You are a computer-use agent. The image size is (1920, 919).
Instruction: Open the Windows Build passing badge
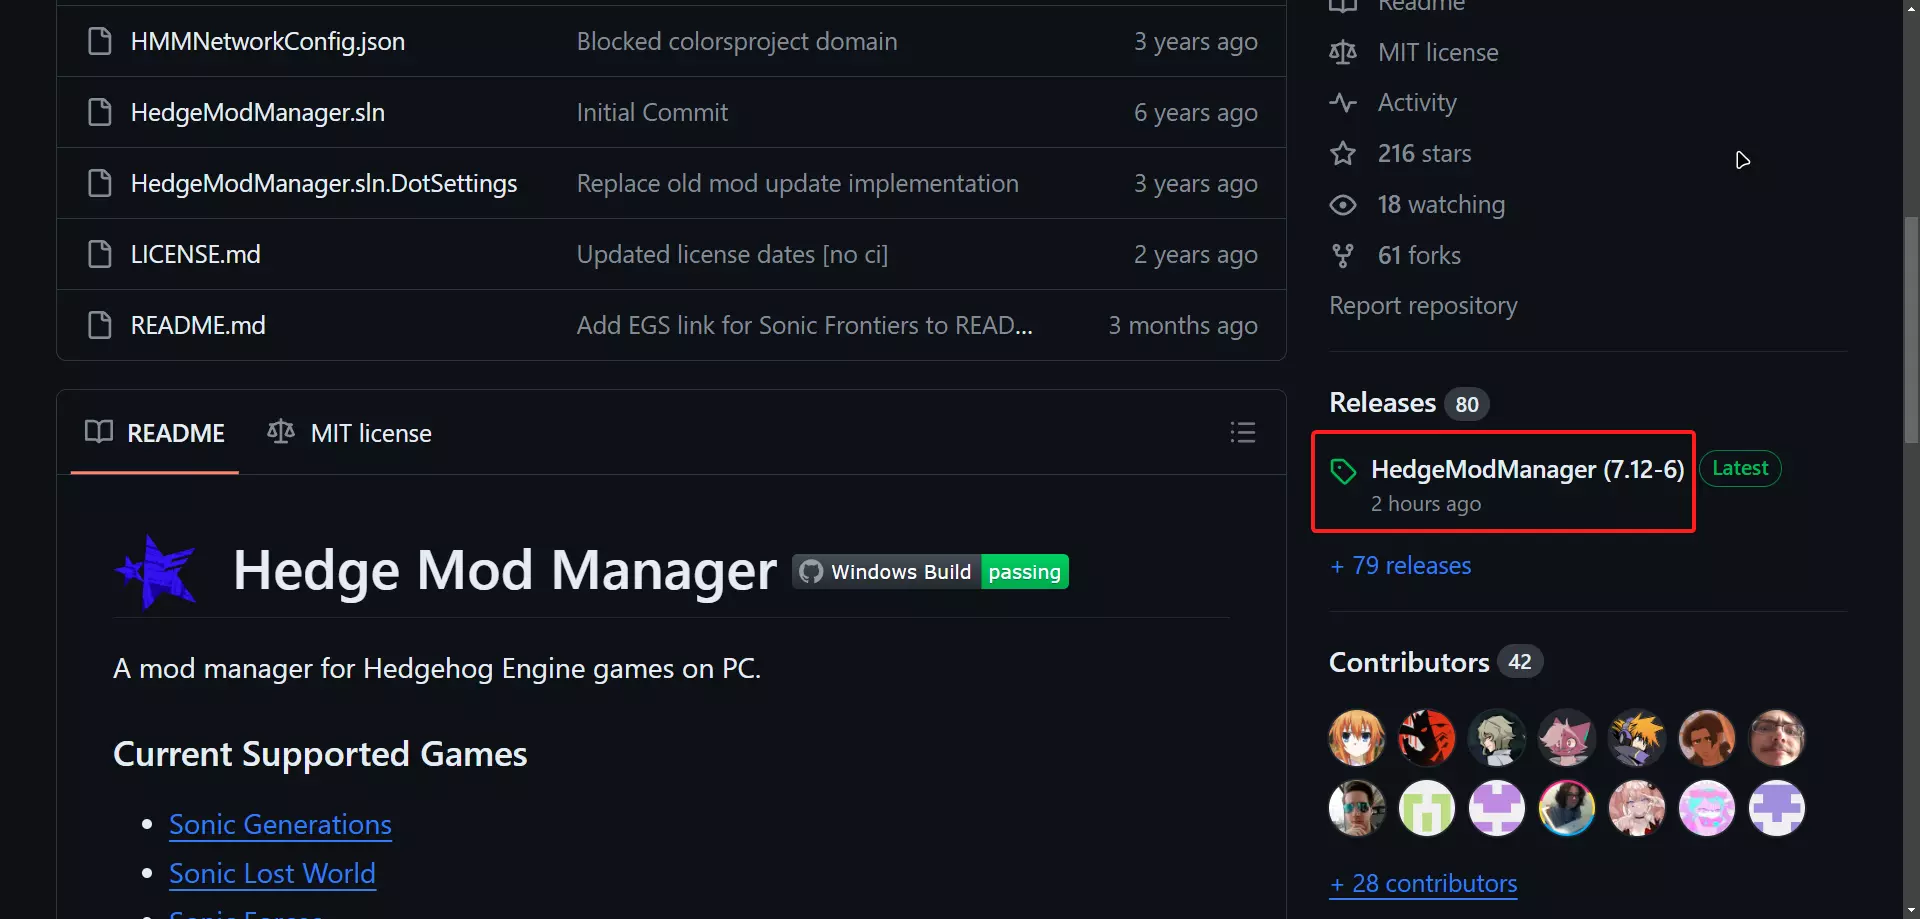[x=930, y=572]
